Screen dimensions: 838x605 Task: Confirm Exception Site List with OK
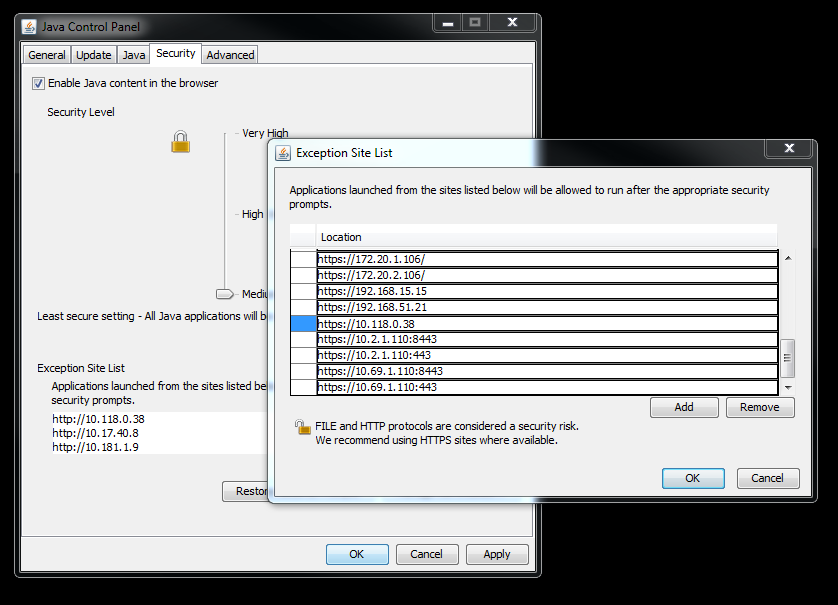[x=693, y=478]
